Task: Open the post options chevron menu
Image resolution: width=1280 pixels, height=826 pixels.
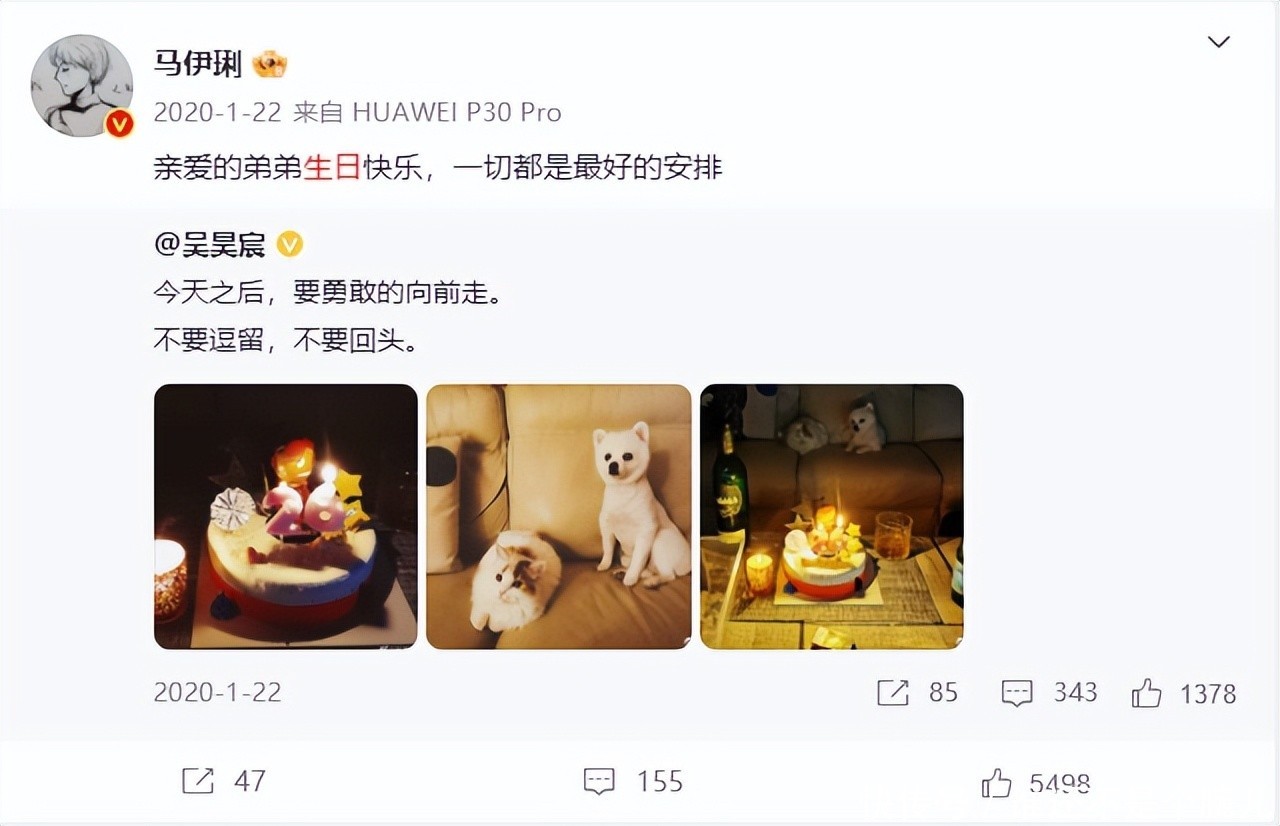Action: [x=1218, y=42]
